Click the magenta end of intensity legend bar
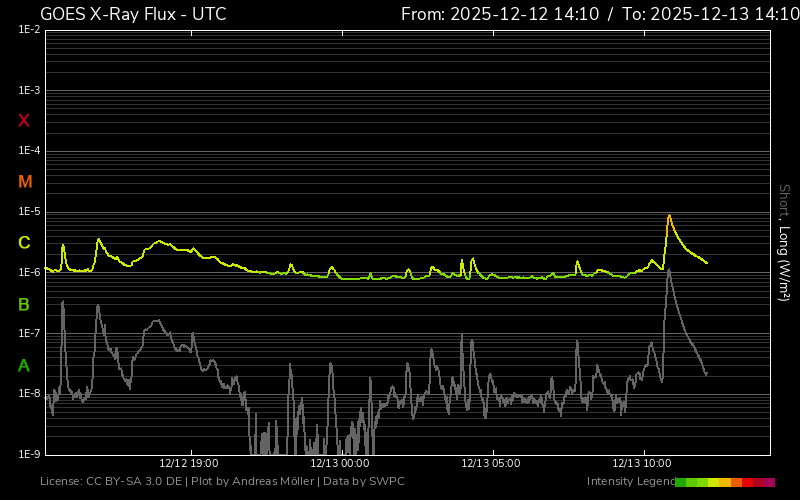800x500 pixels. [769, 482]
